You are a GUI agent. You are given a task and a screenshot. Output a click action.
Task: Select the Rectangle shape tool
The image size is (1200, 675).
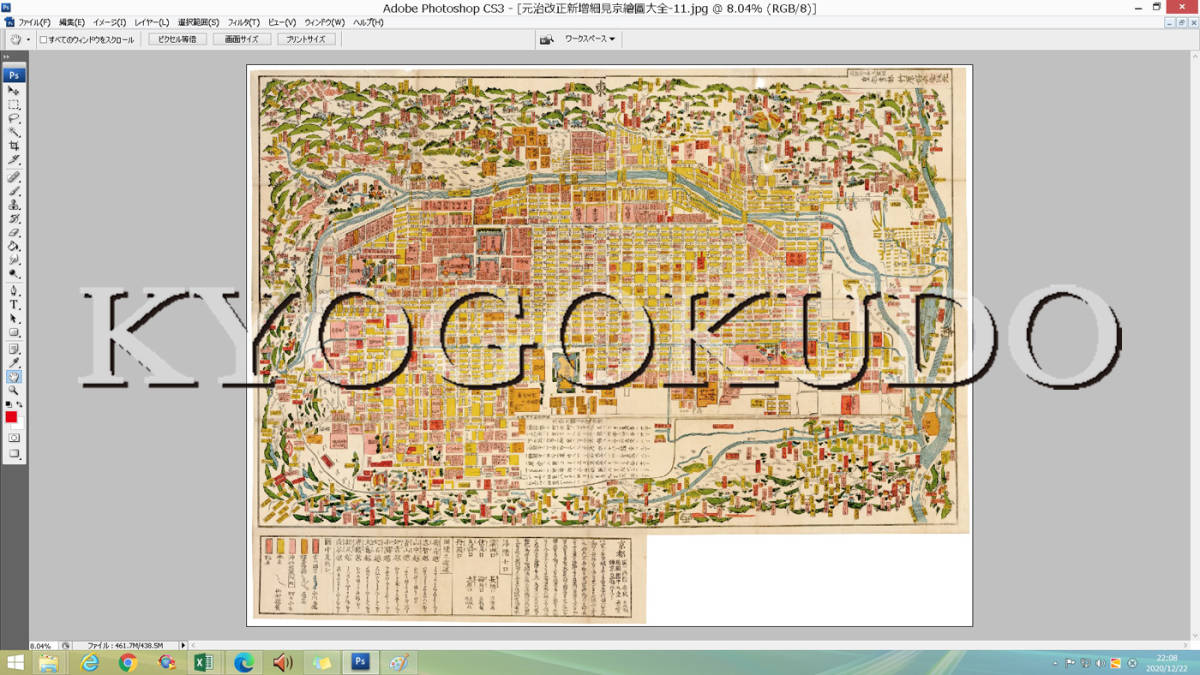point(14,333)
